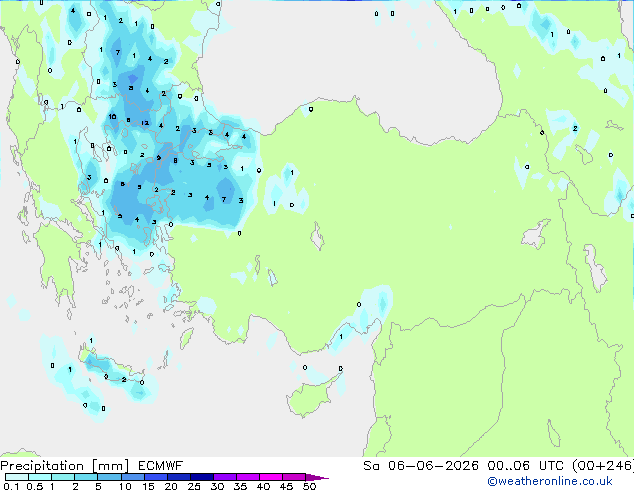Click the "10" value on the map, not the legend
The image size is (634, 490).
pyautogui.click(x=112, y=116)
